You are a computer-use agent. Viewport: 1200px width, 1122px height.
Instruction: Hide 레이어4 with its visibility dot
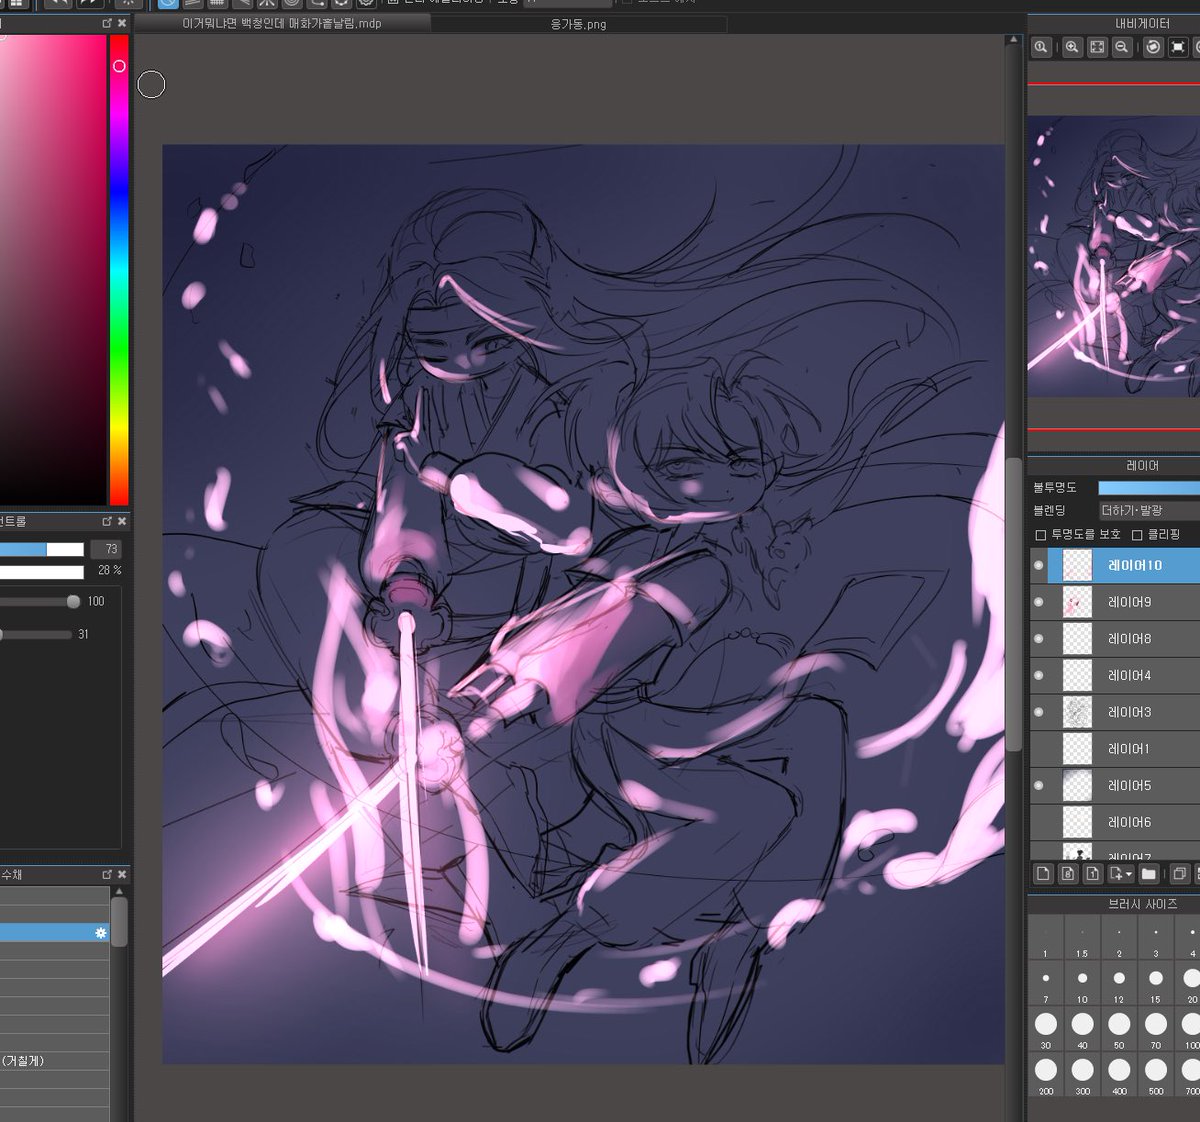click(x=1038, y=675)
